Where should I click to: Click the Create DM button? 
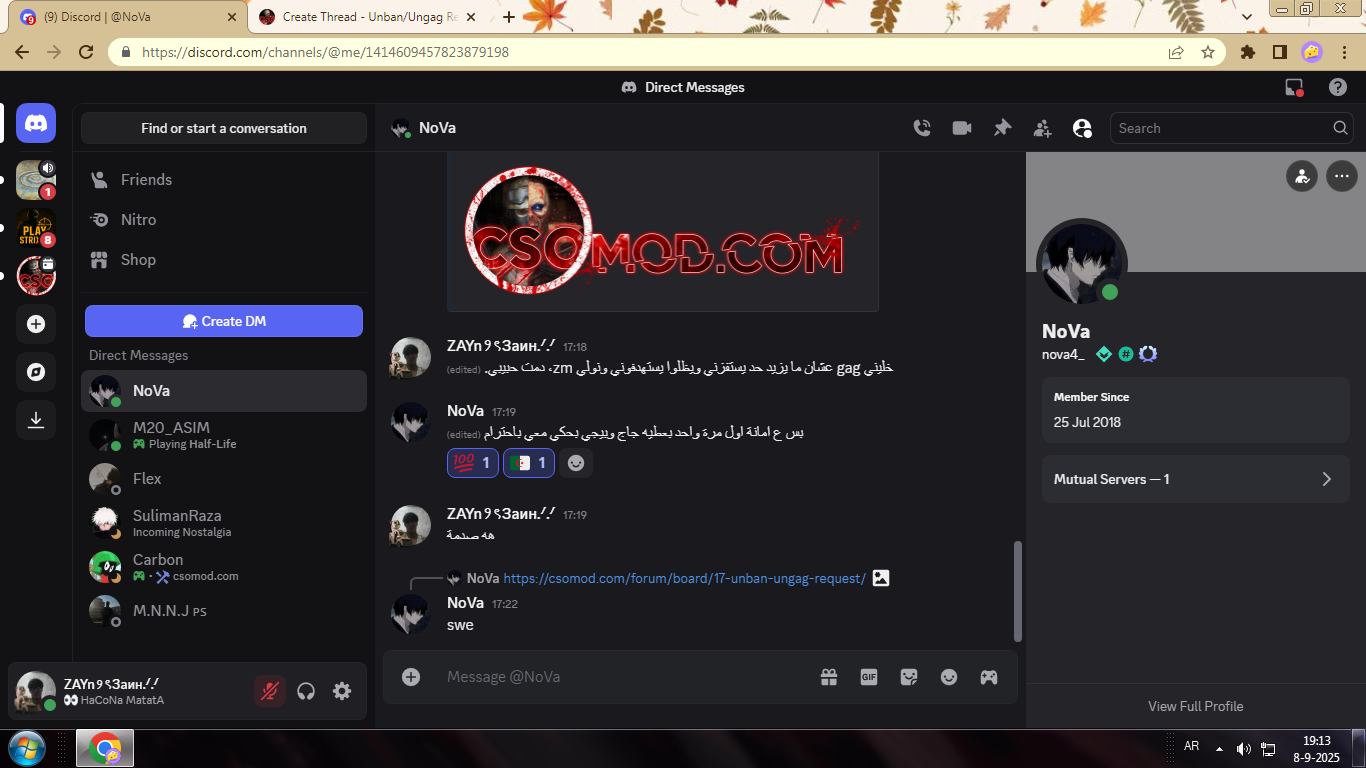pos(223,321)
